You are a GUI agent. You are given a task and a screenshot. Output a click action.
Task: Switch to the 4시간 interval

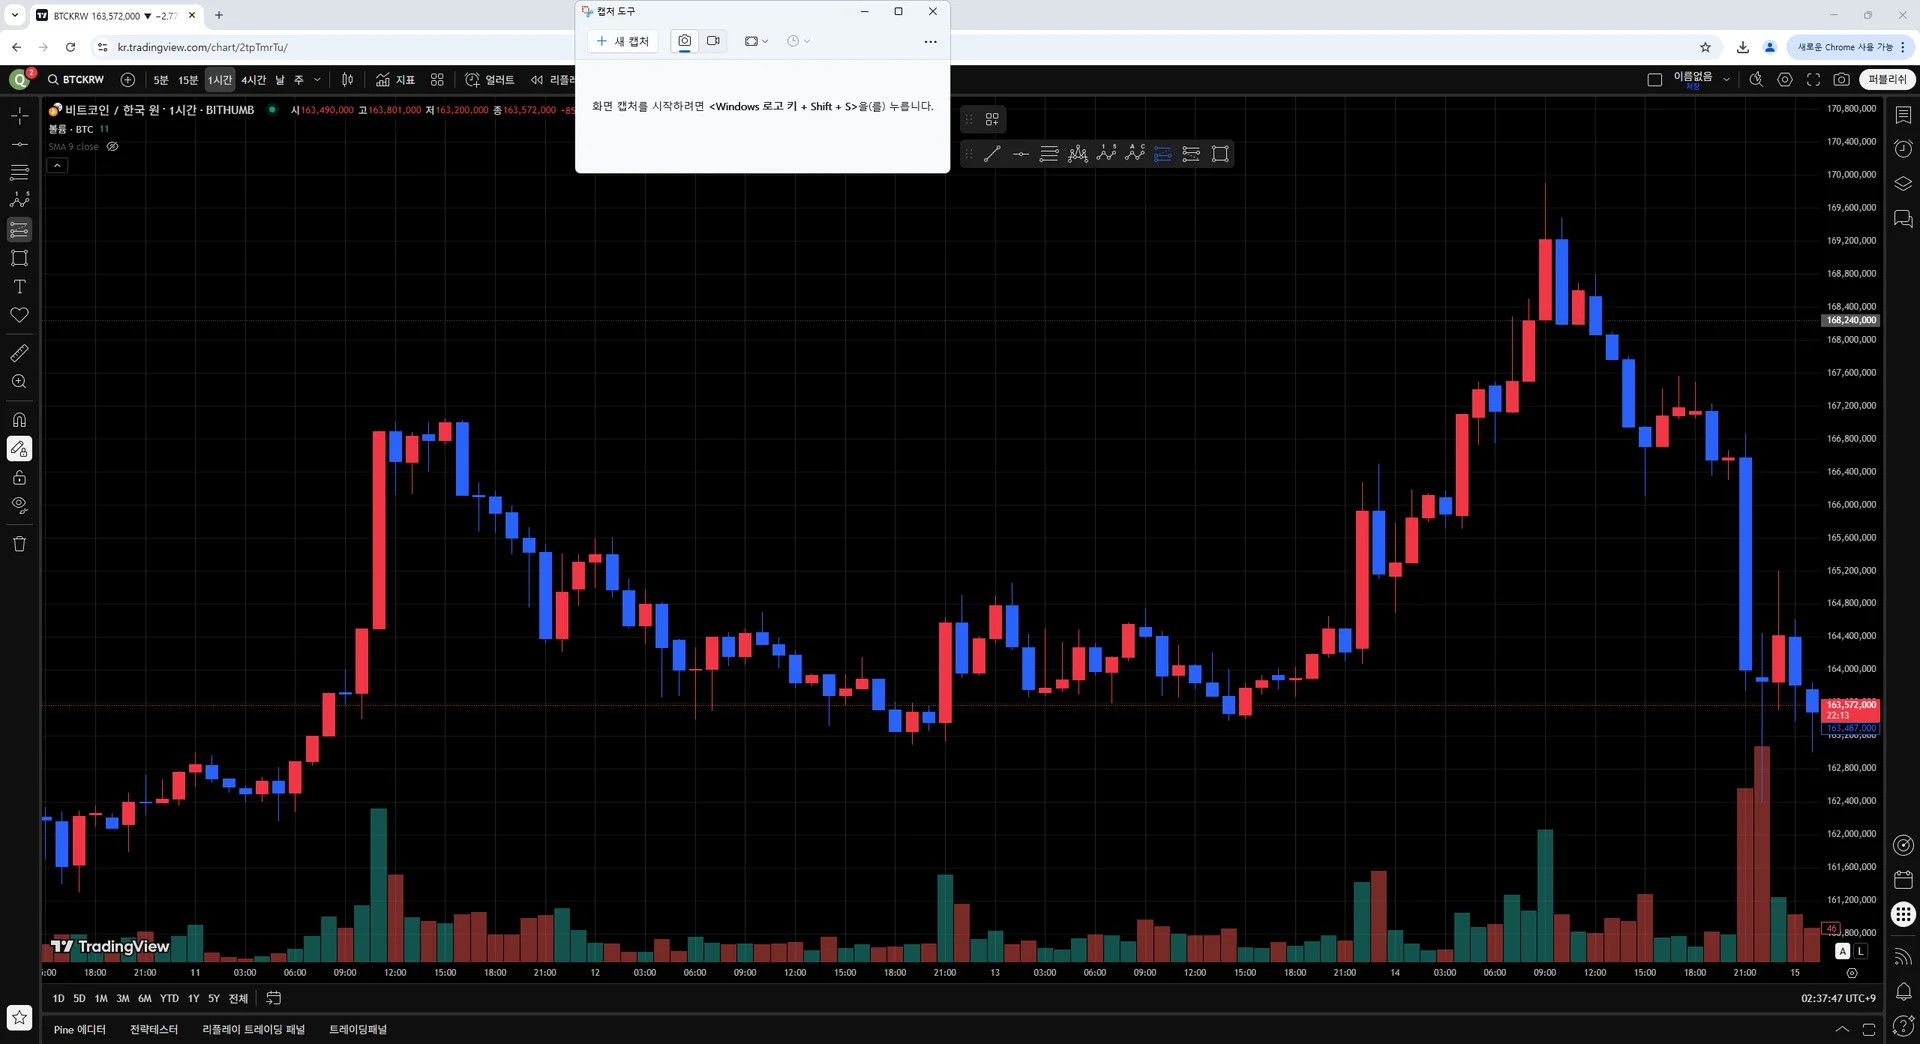tap(253, 80)
